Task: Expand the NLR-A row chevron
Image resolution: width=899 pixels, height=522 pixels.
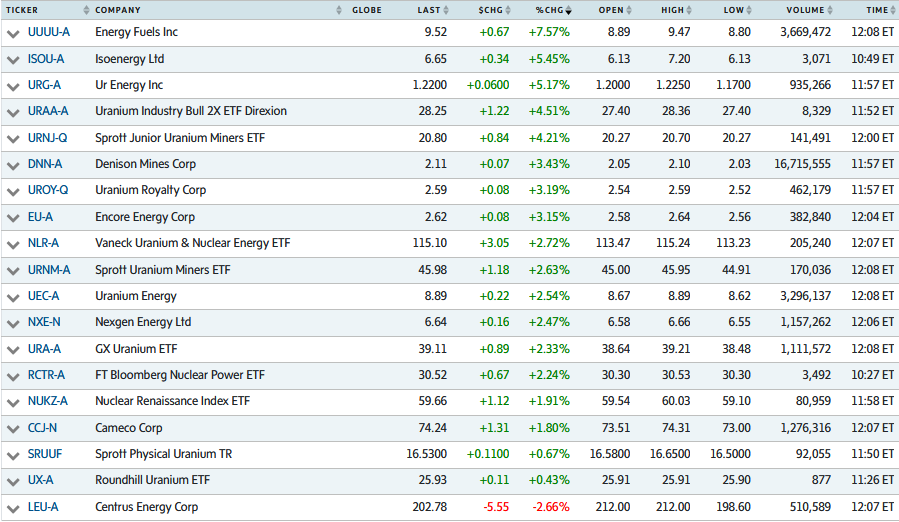Action: click(13, 245)
